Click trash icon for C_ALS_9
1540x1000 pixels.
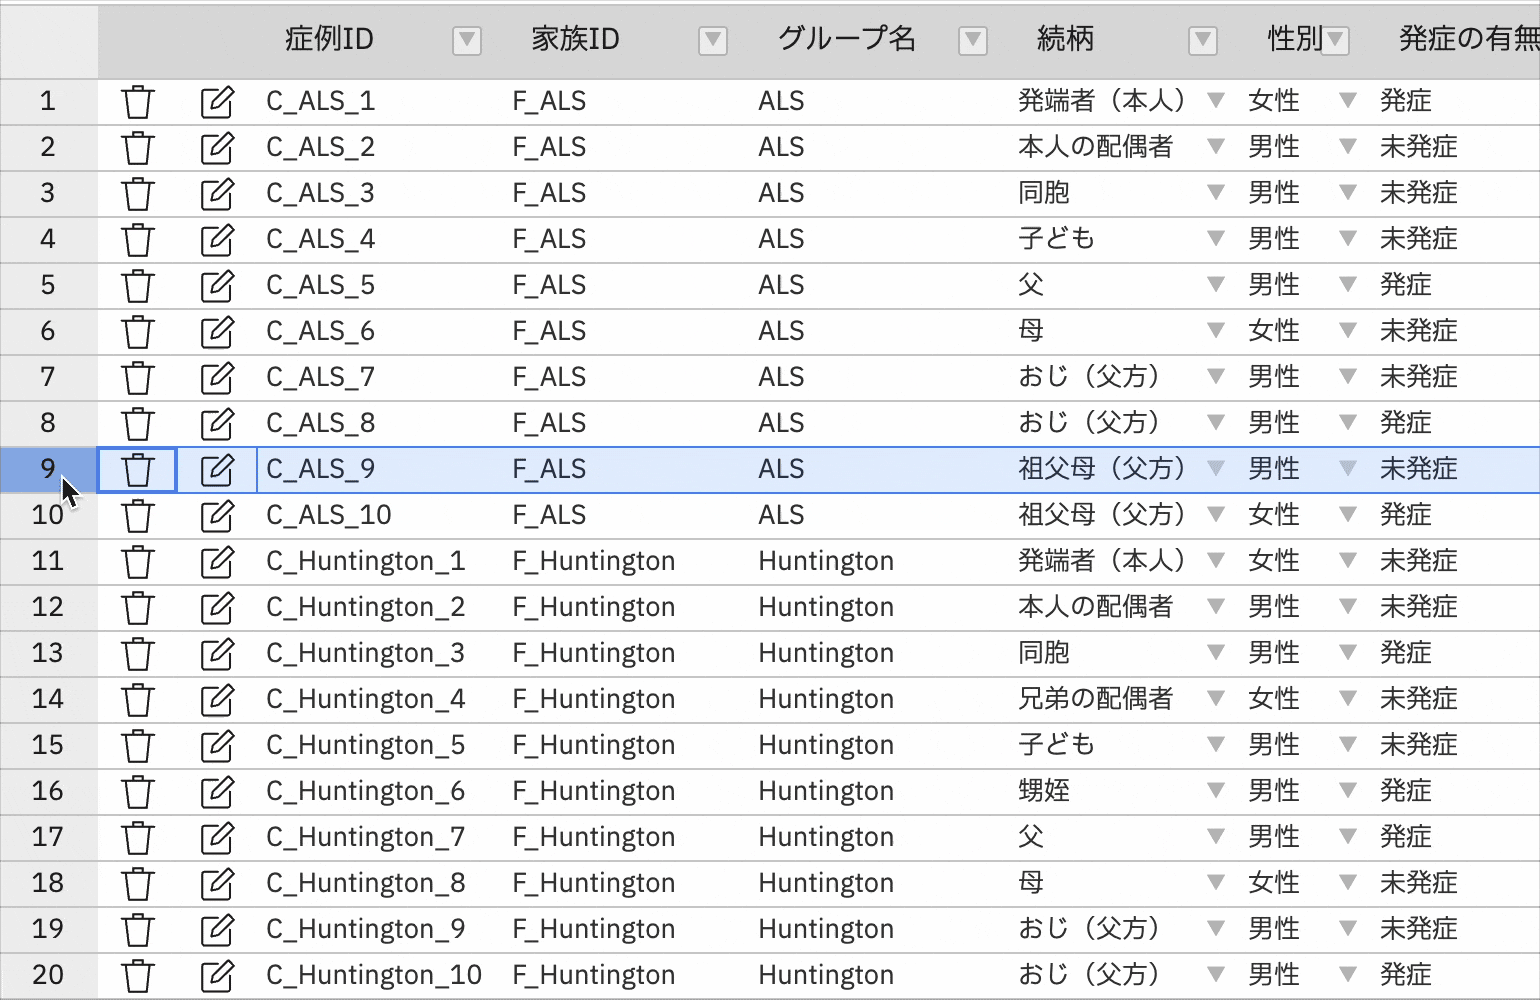coord(138,470)
